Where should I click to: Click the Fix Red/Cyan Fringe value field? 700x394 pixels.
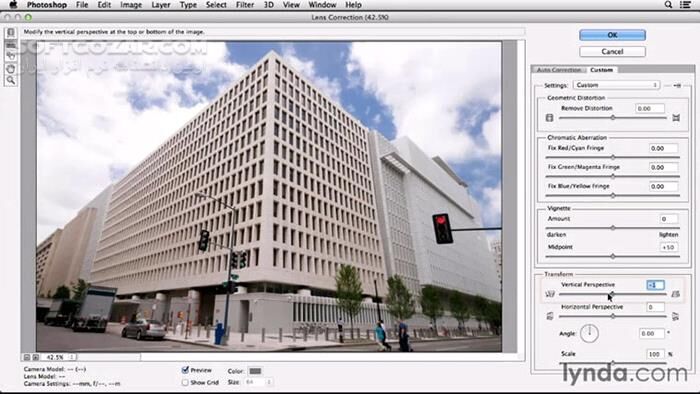(663, 148)
